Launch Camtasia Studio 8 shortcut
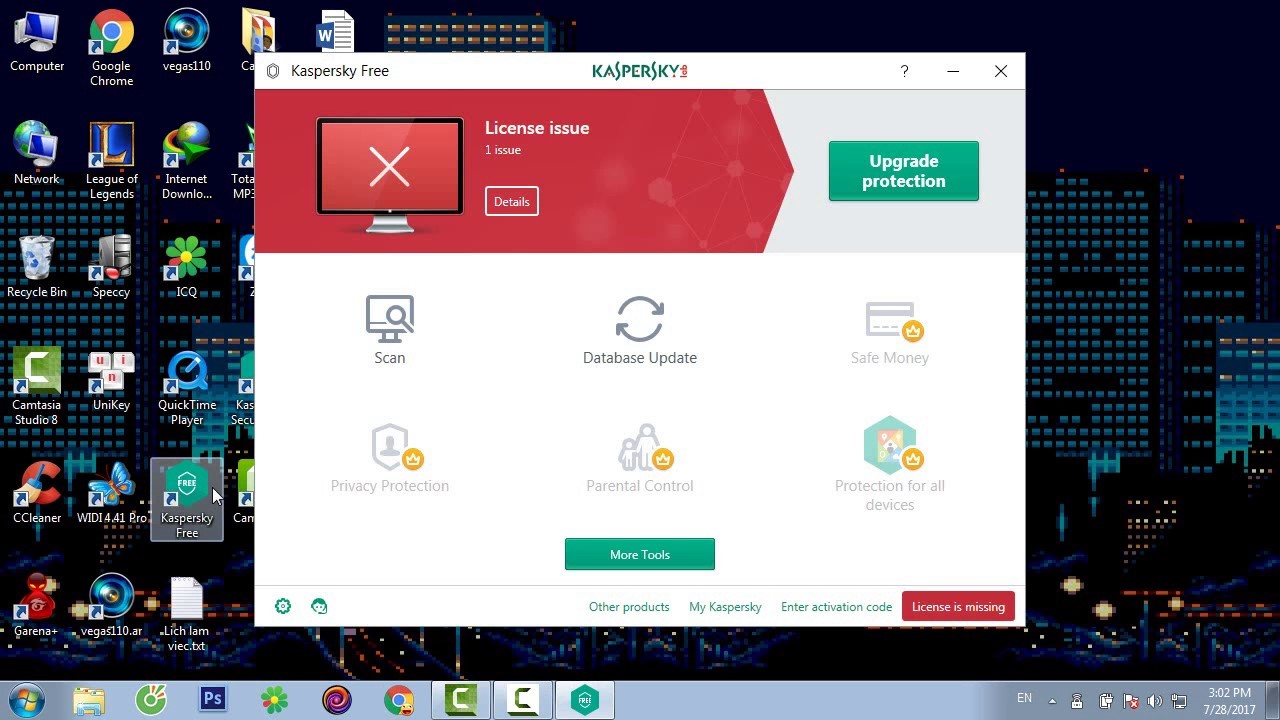The width and height of the screenshot is (1280, 720). click(x=37, y=387)
